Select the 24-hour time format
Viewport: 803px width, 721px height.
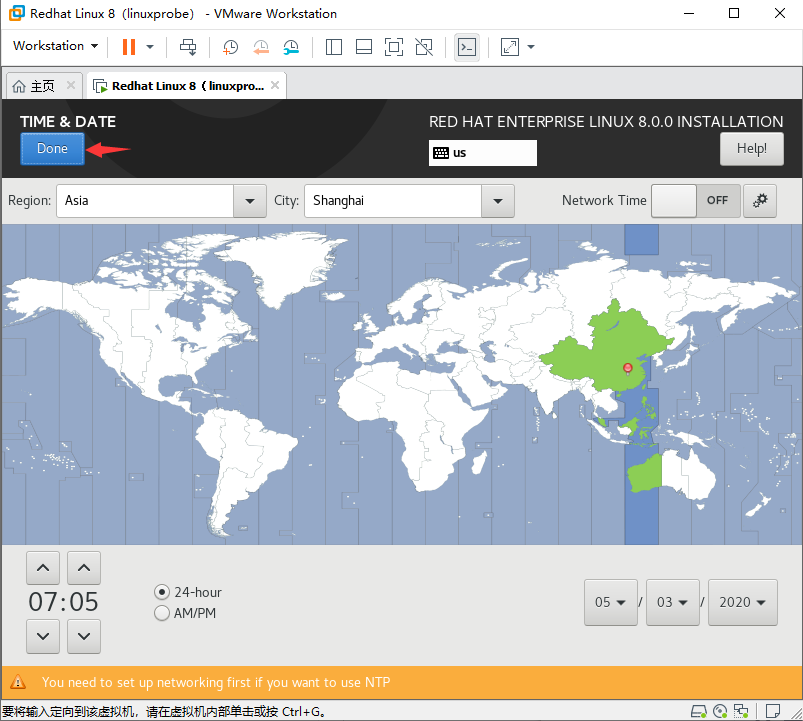click(x=188, y=592)
